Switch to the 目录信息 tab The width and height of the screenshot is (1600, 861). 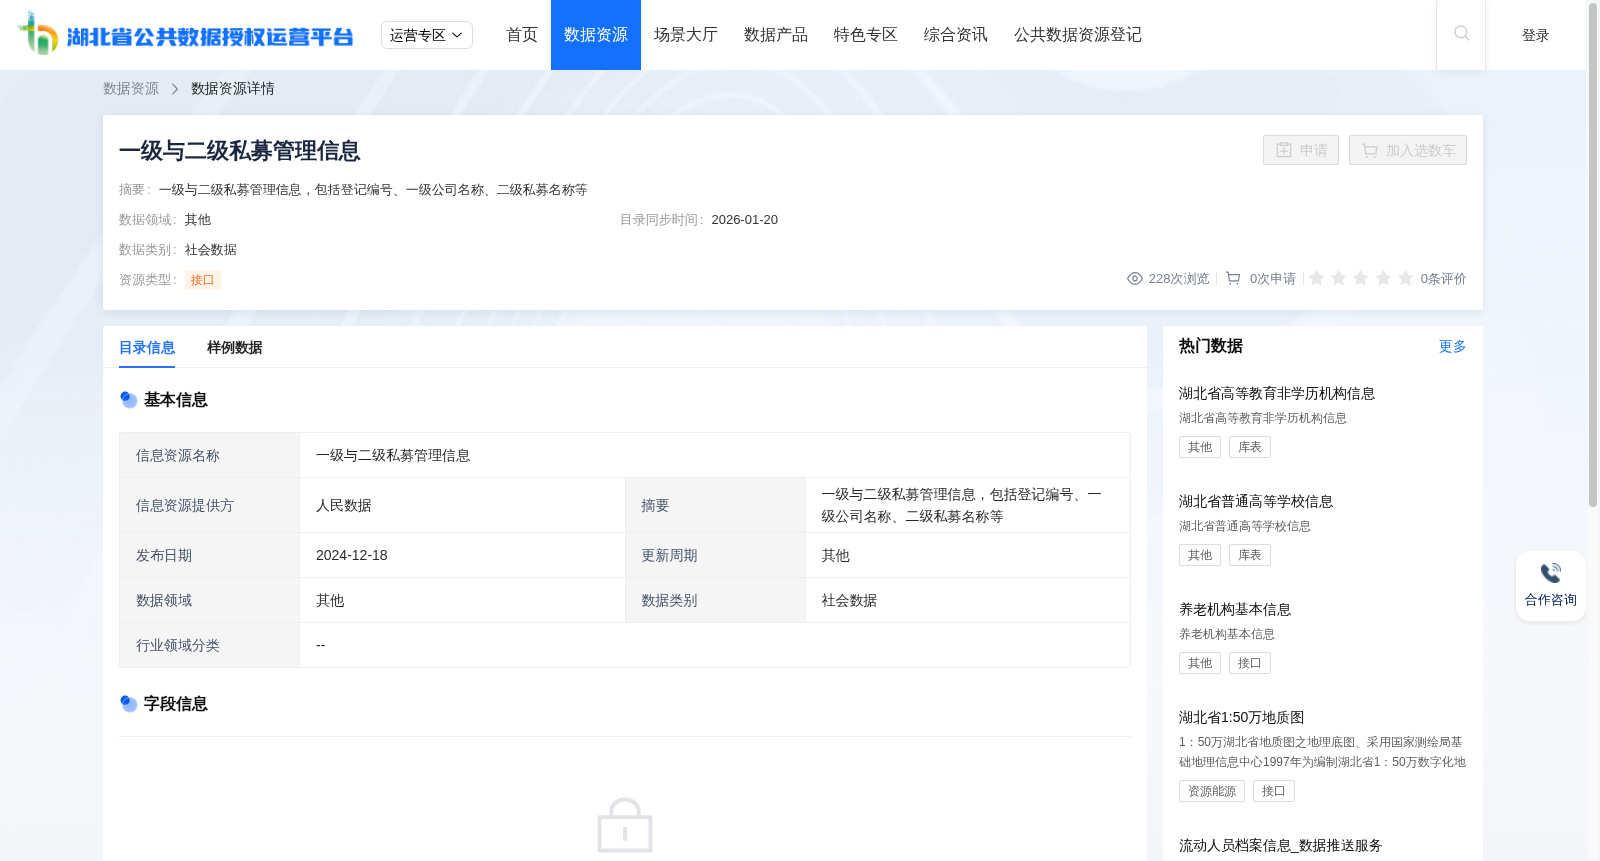pyautogui.click(x=147, y=348)
